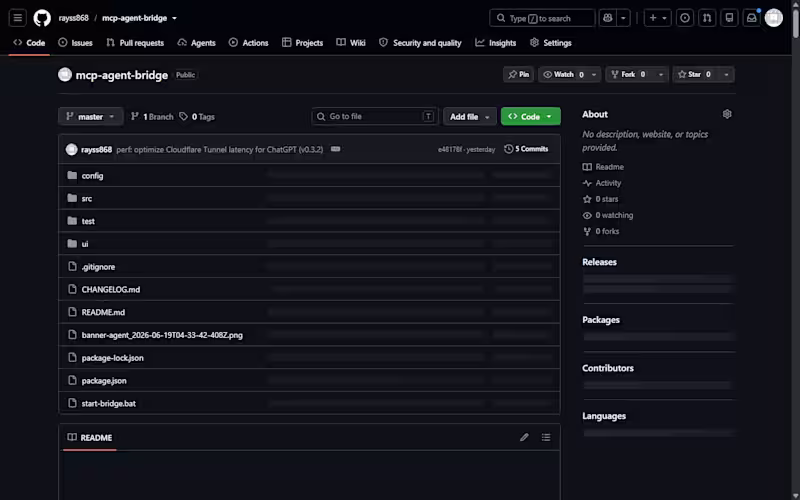
Task: Open the 0 forks link in About
Action: click(601, 231)
